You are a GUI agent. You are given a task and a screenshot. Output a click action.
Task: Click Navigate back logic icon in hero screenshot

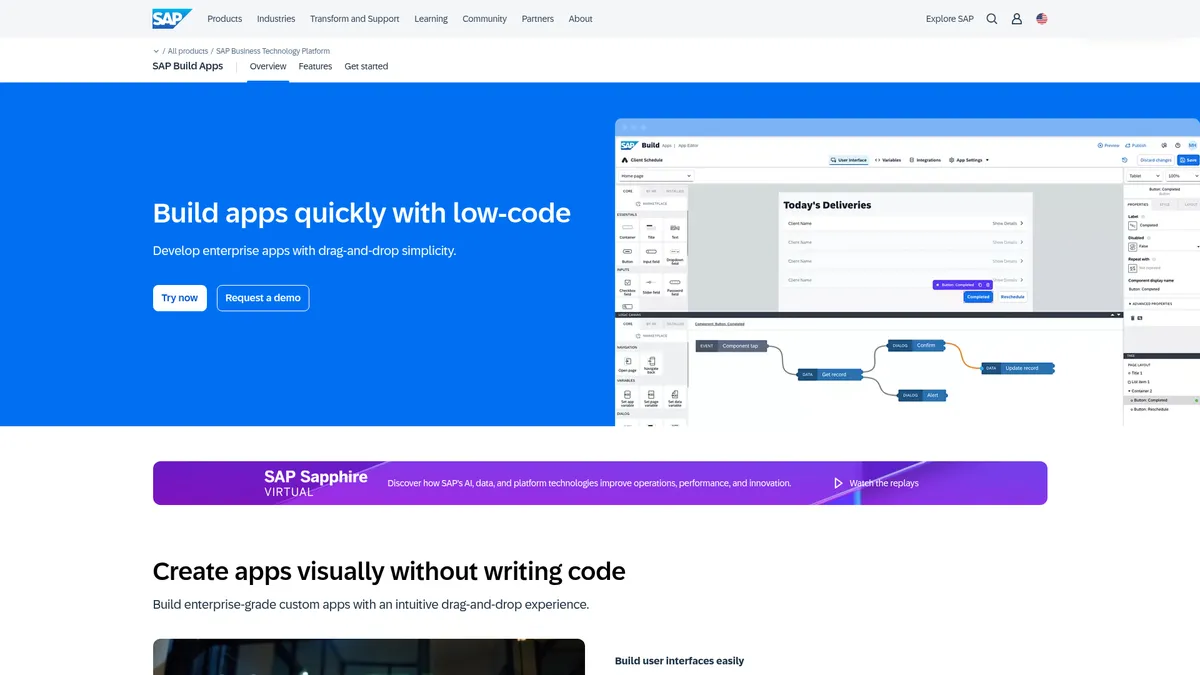(651, 361)
